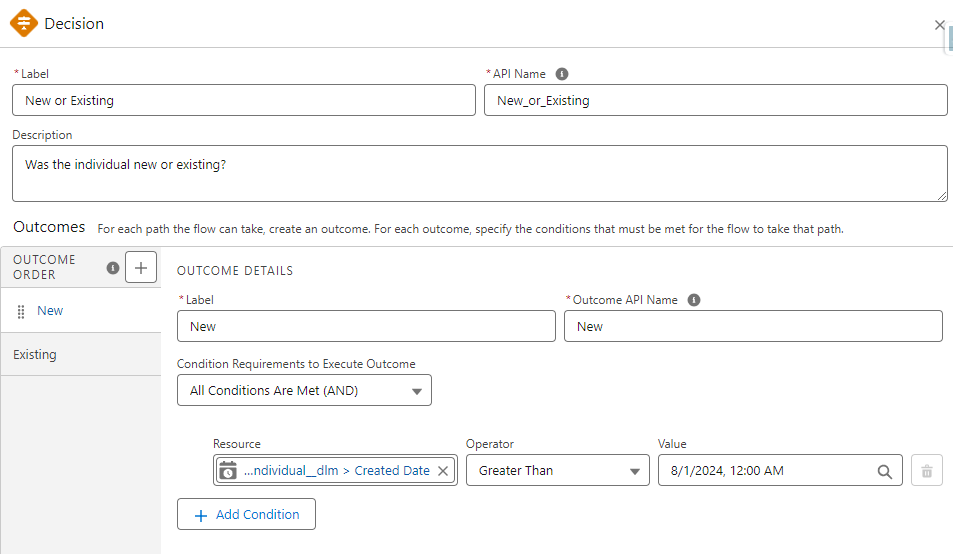Click the orange Decision element icon
Image resolution: width=953 pixels, height=554 pixels.
click(23, 23)
